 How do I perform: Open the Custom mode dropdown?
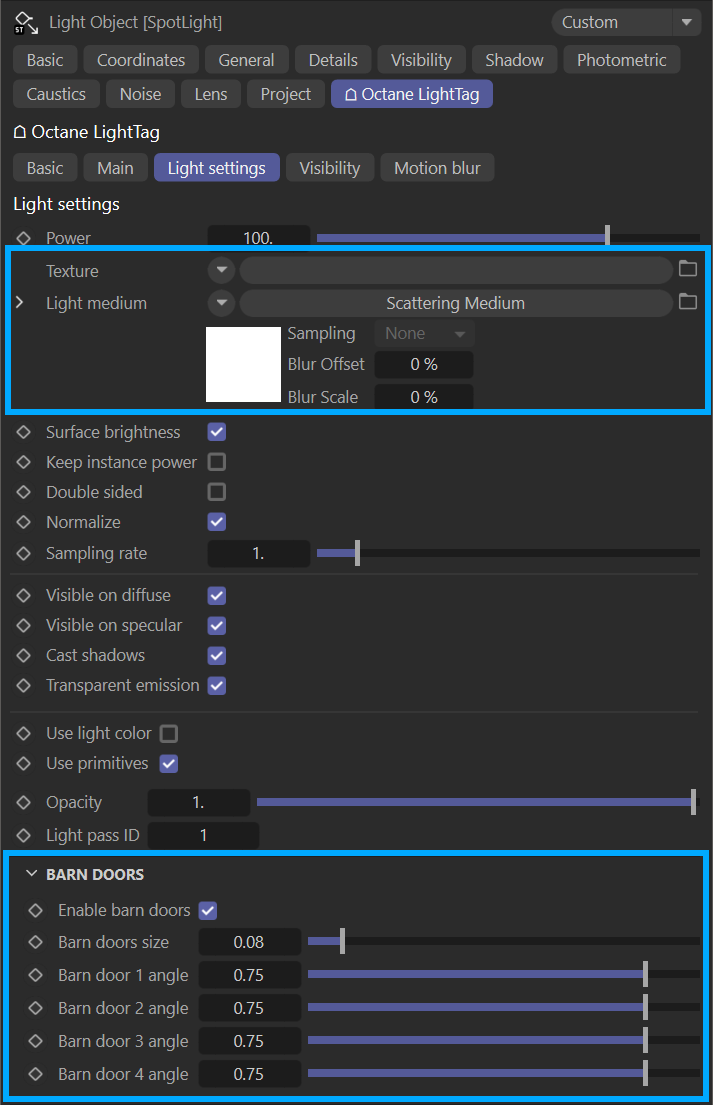tap(626, 22)
